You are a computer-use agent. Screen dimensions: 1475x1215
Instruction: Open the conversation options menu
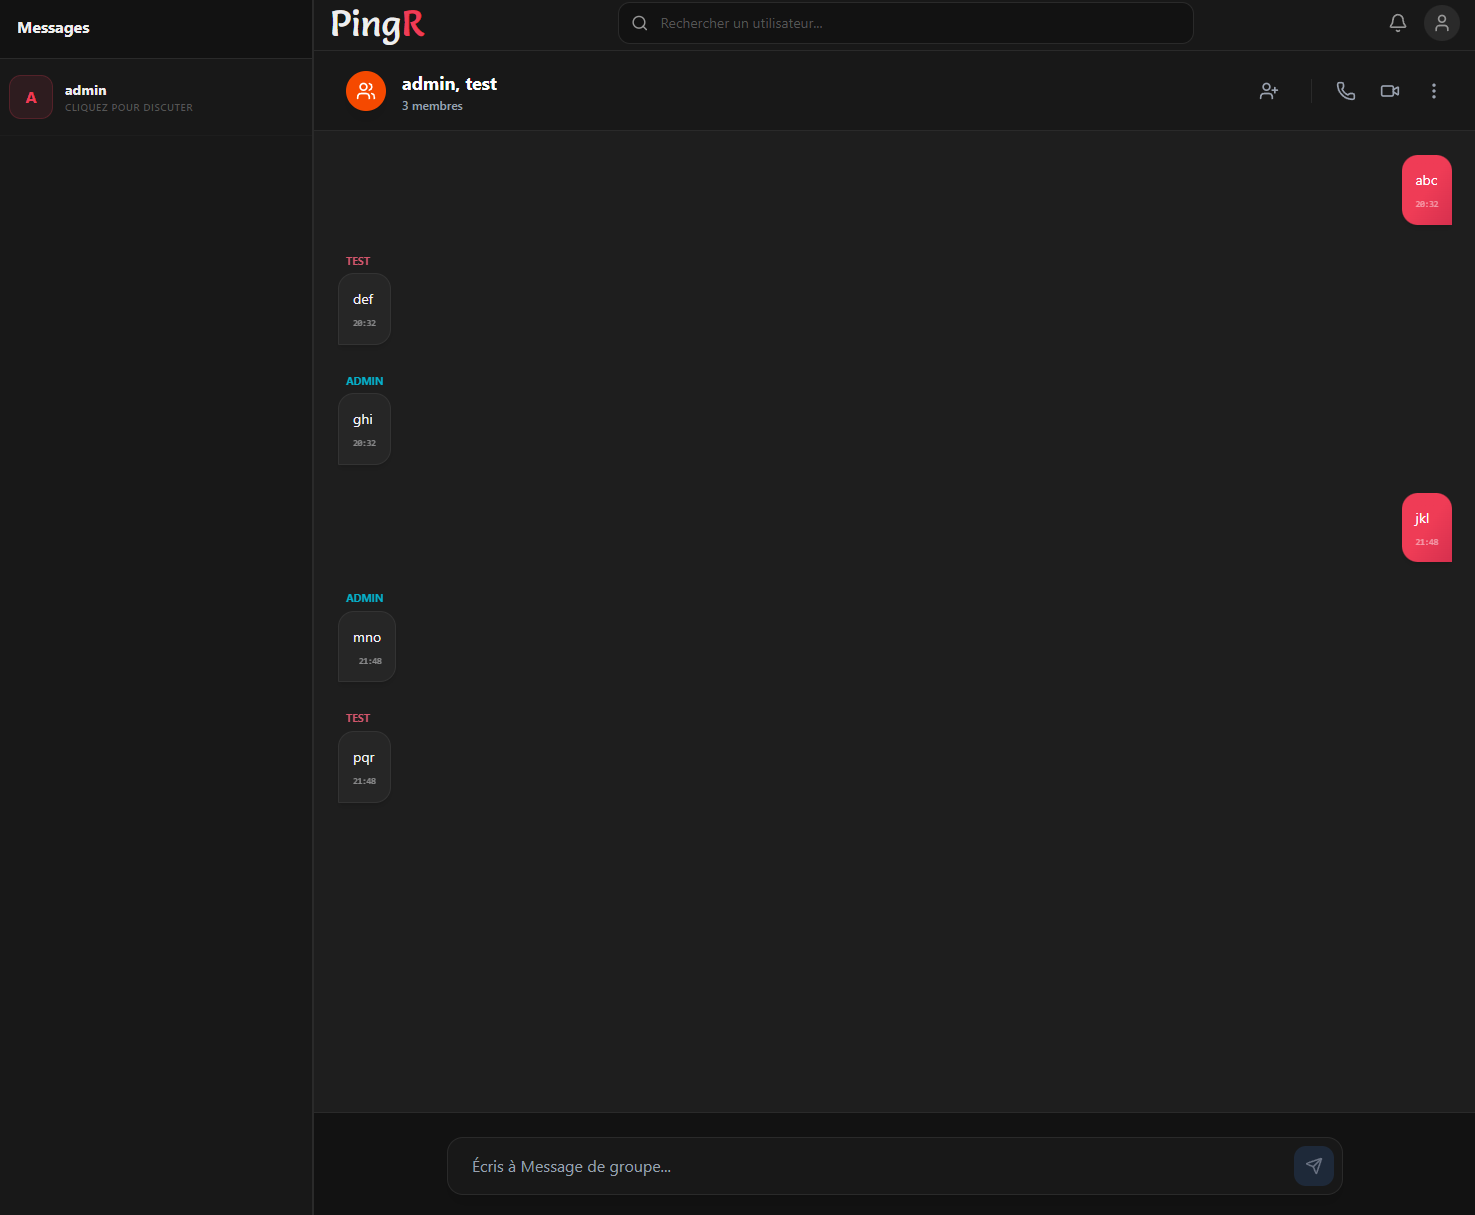[x=1433, y=91]
